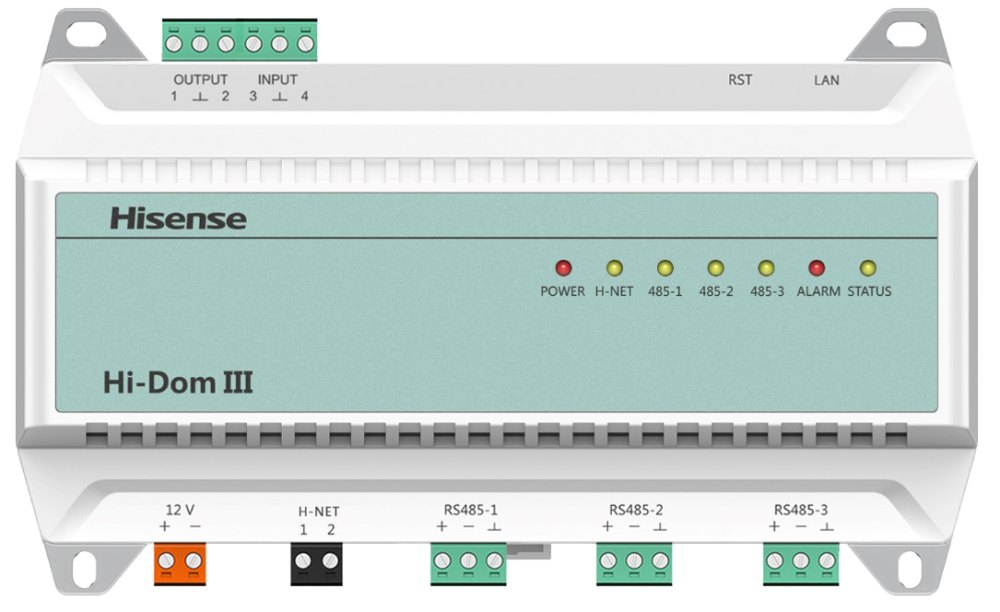Click the RST label
Screen dimensions: 1000x612
point(740,80)
